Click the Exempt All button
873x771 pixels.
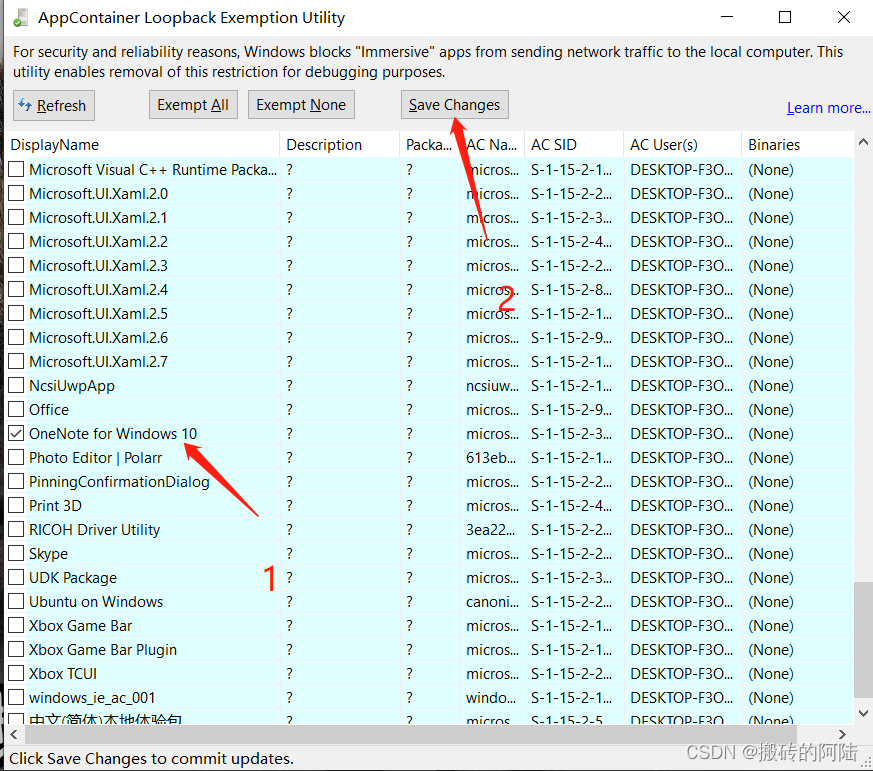point(193,105)
